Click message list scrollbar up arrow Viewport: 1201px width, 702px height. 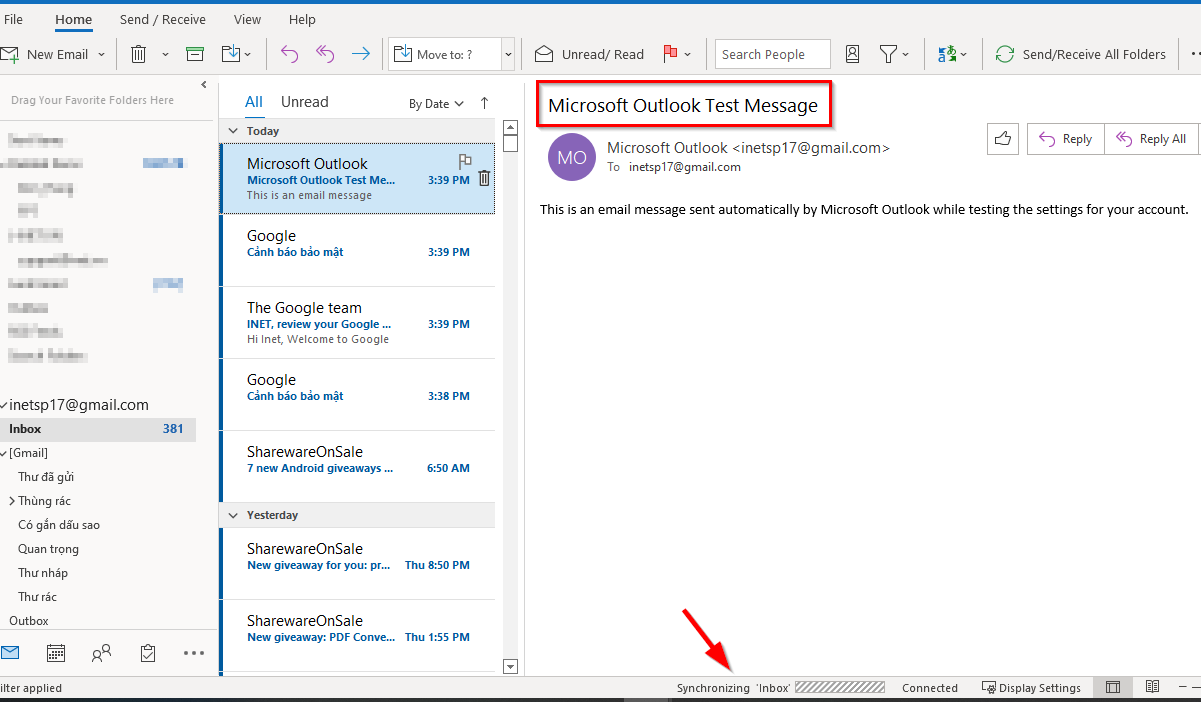tap(510, 128)
